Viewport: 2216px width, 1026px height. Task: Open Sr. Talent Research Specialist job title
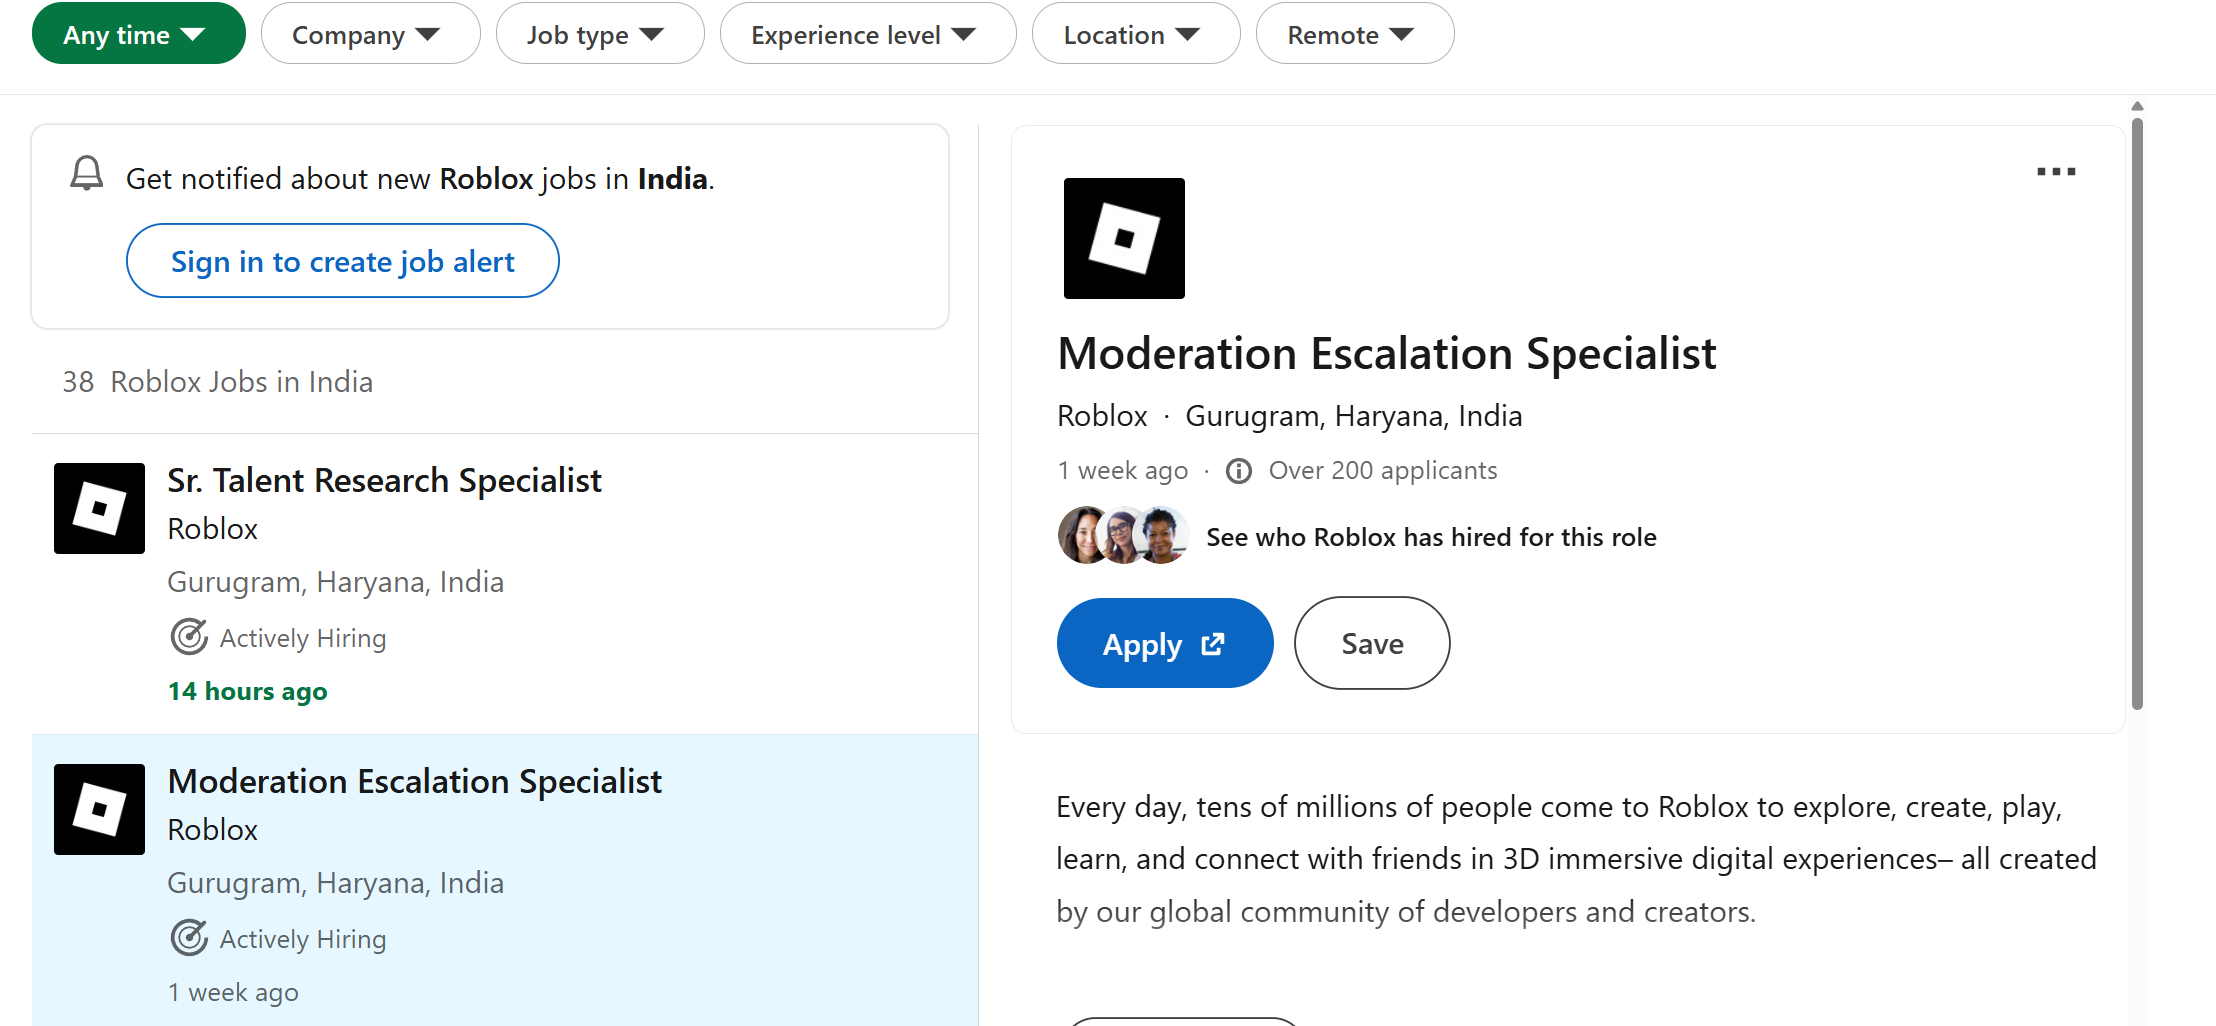(x=384, y=481)
